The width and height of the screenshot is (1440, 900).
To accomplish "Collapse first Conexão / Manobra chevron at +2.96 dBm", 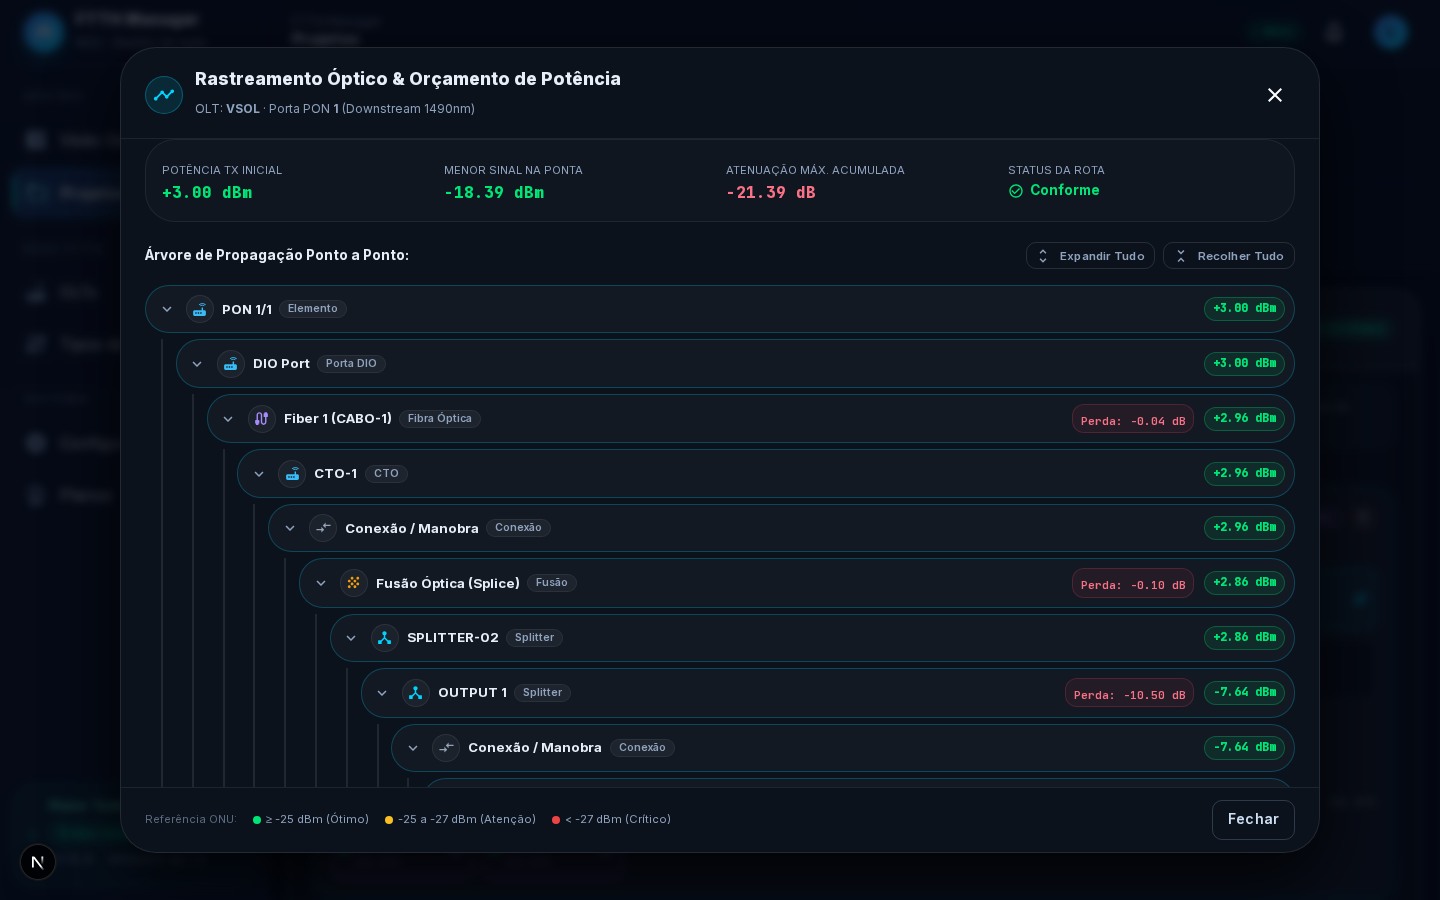I will [290, 528].
